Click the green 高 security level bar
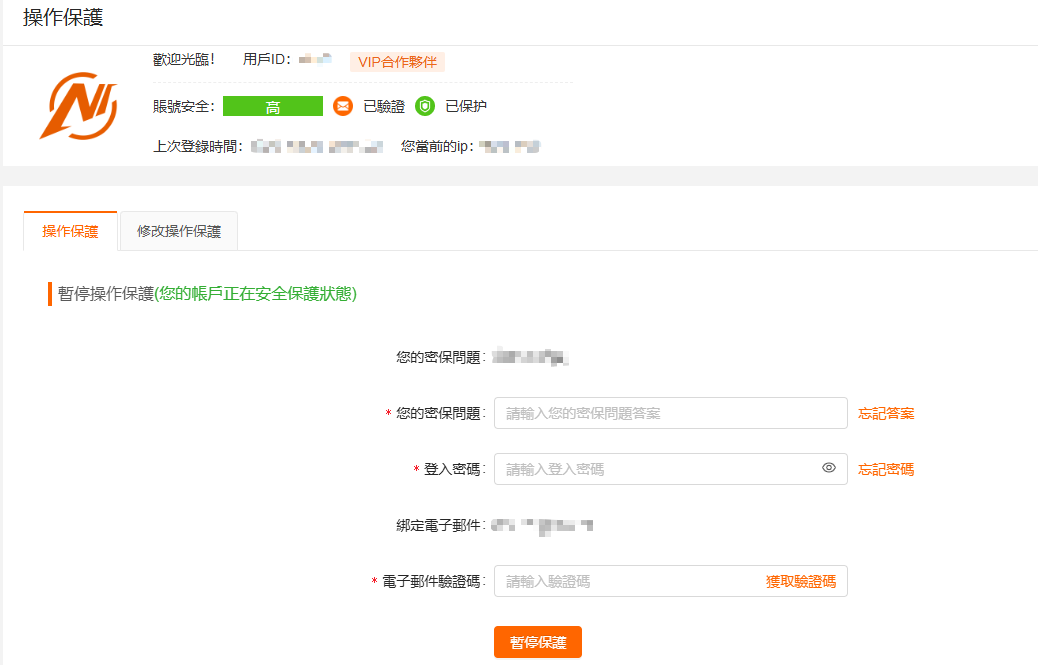 point(273,106)
